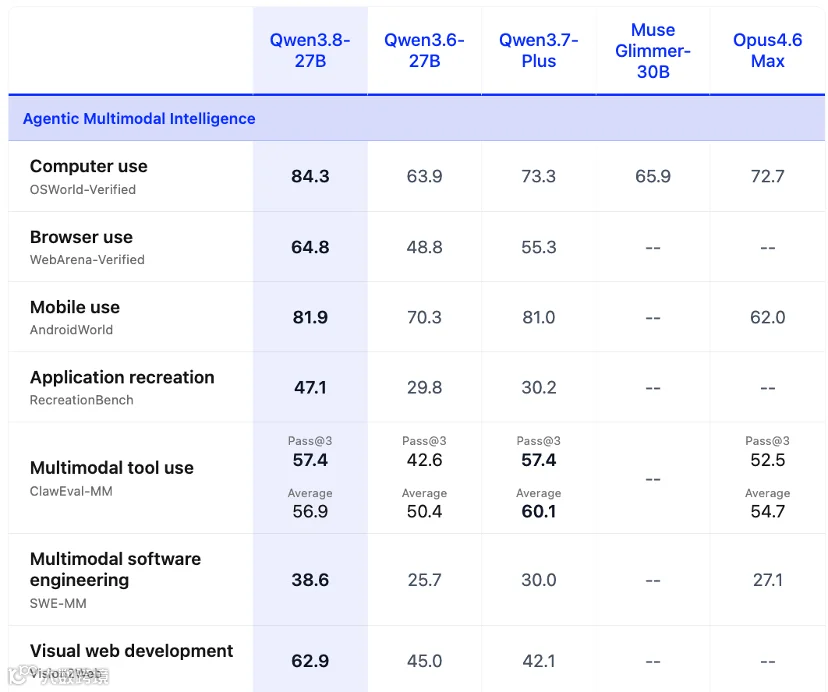Click the Muse Glimmer-30B column header

point(653,51)
